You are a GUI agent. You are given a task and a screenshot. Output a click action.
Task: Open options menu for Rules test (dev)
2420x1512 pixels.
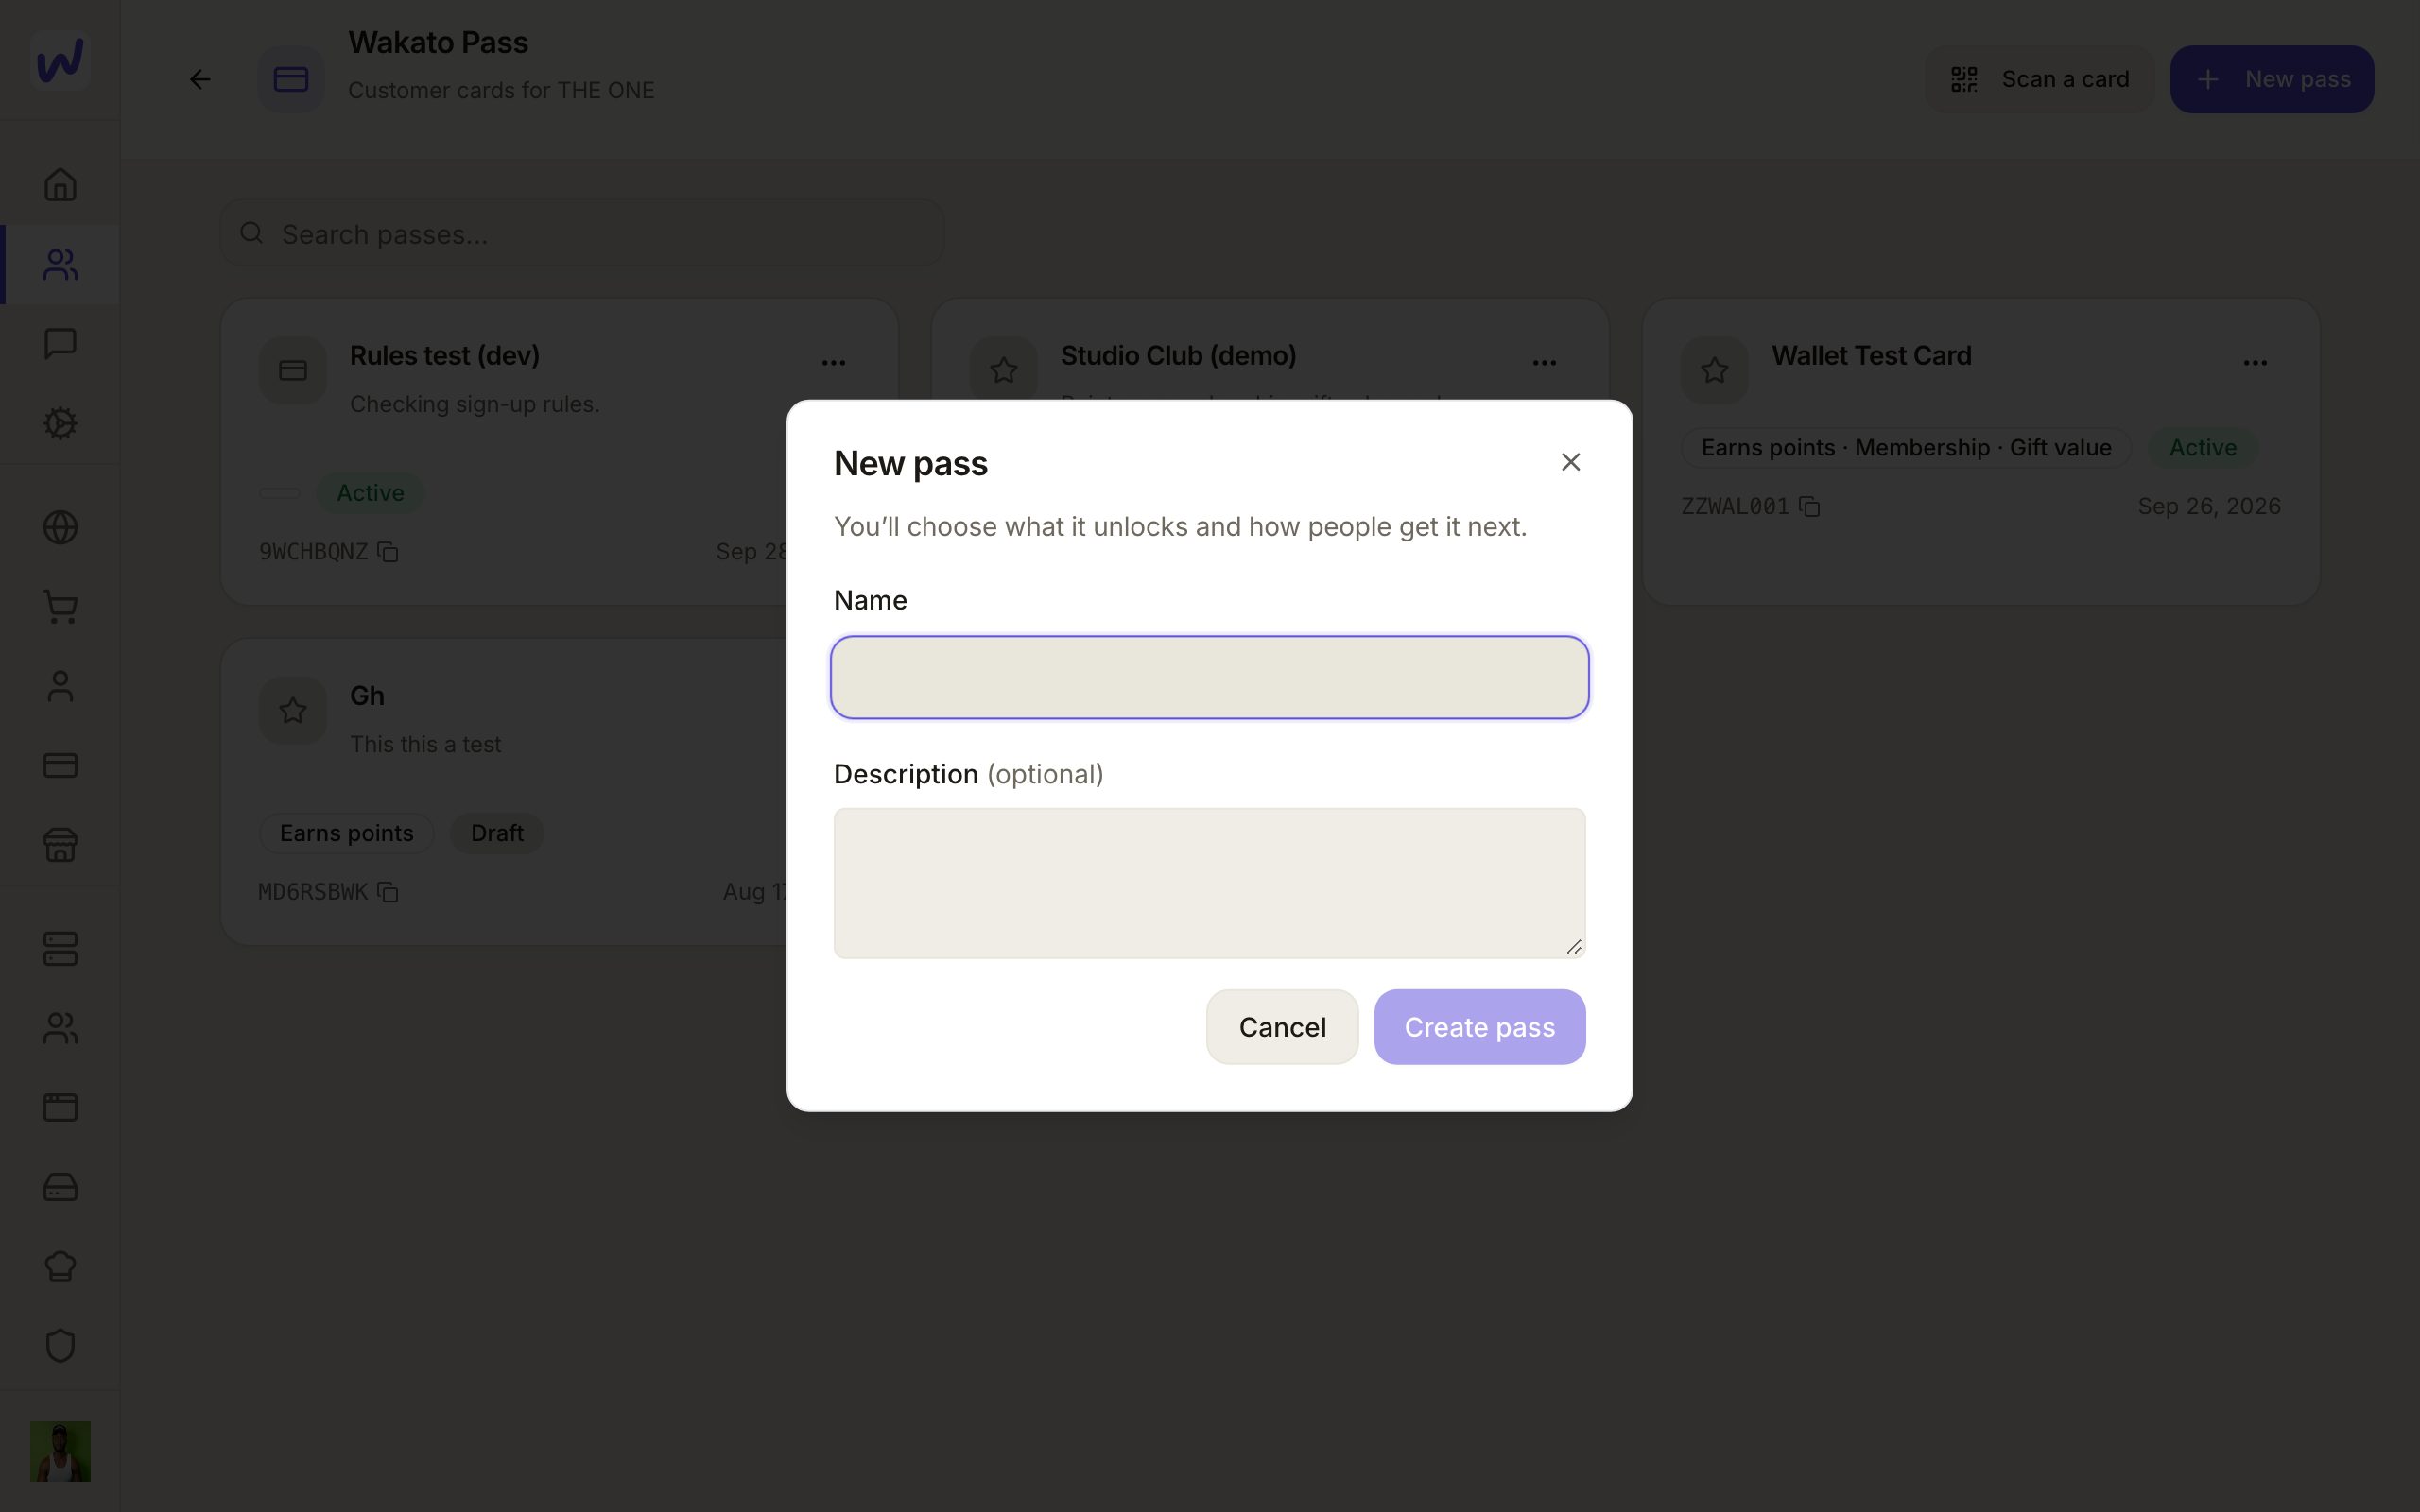pos(833,362)
